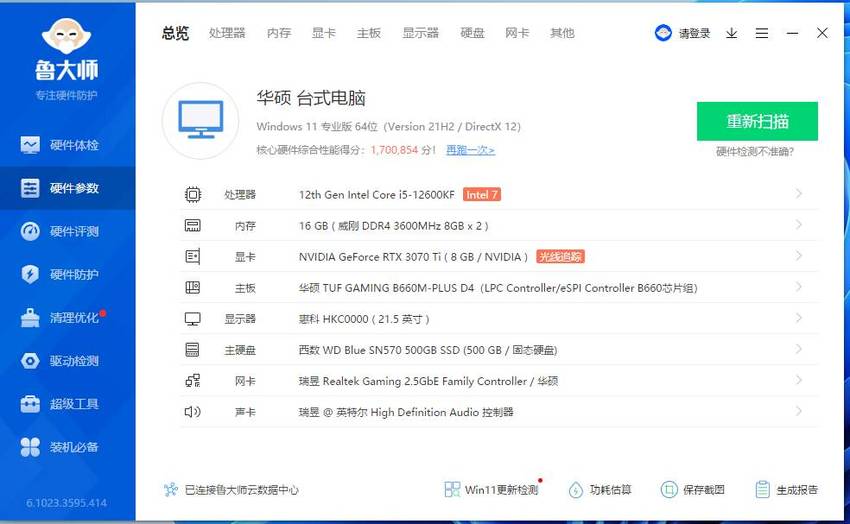Click the 网卡 network adapter icon
This screenshot has height=524, width=850.
(192, 381)
